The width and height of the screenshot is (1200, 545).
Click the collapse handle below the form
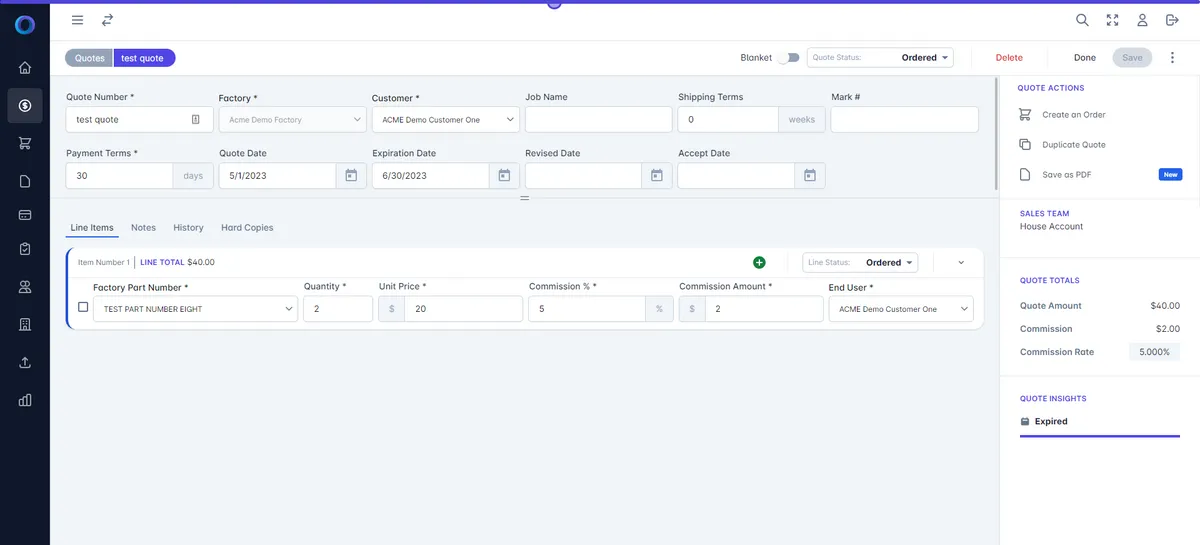click(x=524, y=198)
